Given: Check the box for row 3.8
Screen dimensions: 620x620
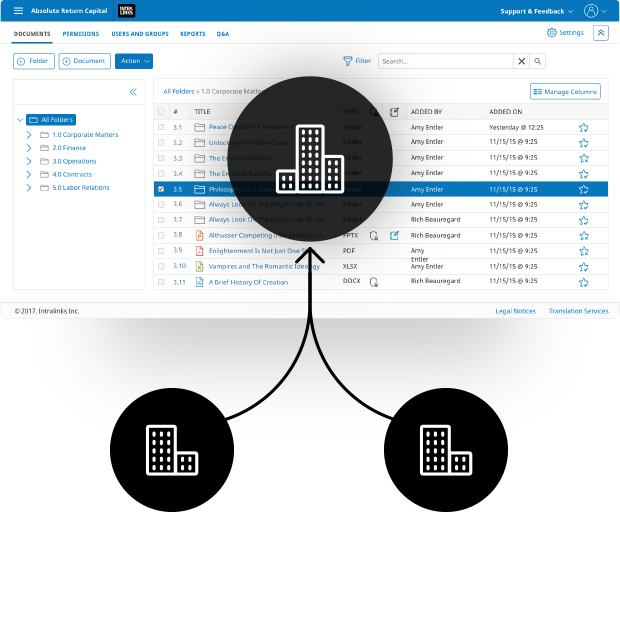Looking at the screenshot, I should tap(161, 235).
